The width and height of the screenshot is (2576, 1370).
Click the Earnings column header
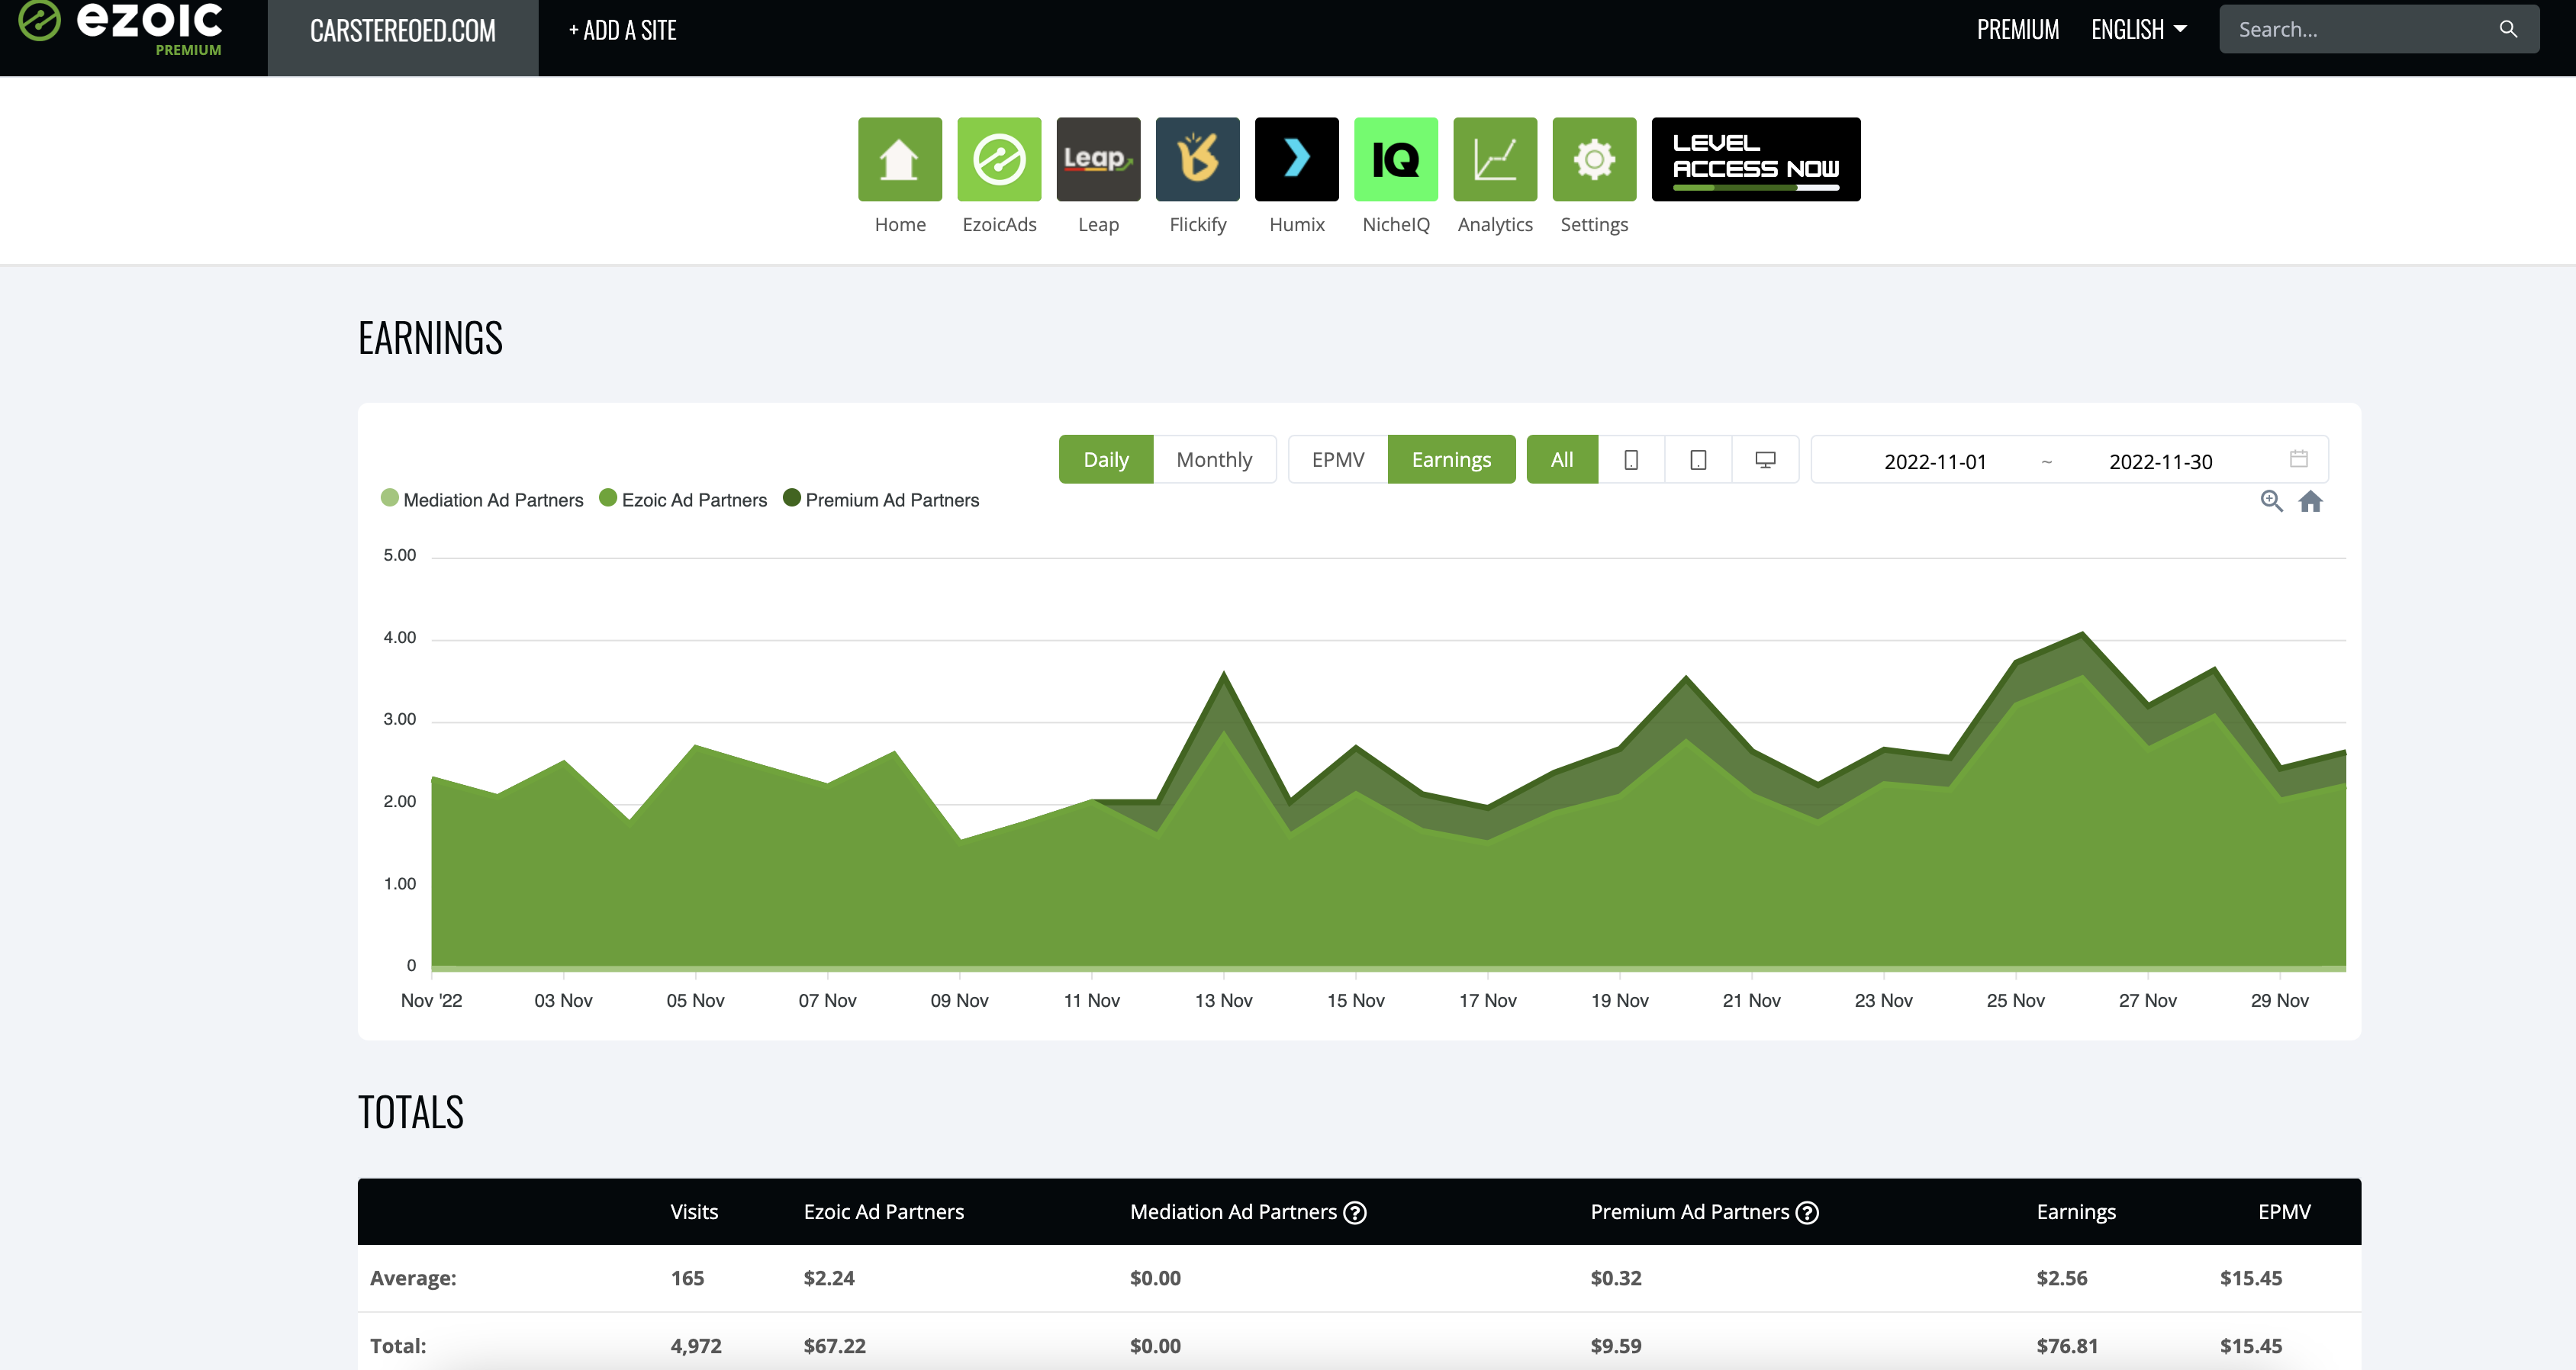[2076, 1211]
